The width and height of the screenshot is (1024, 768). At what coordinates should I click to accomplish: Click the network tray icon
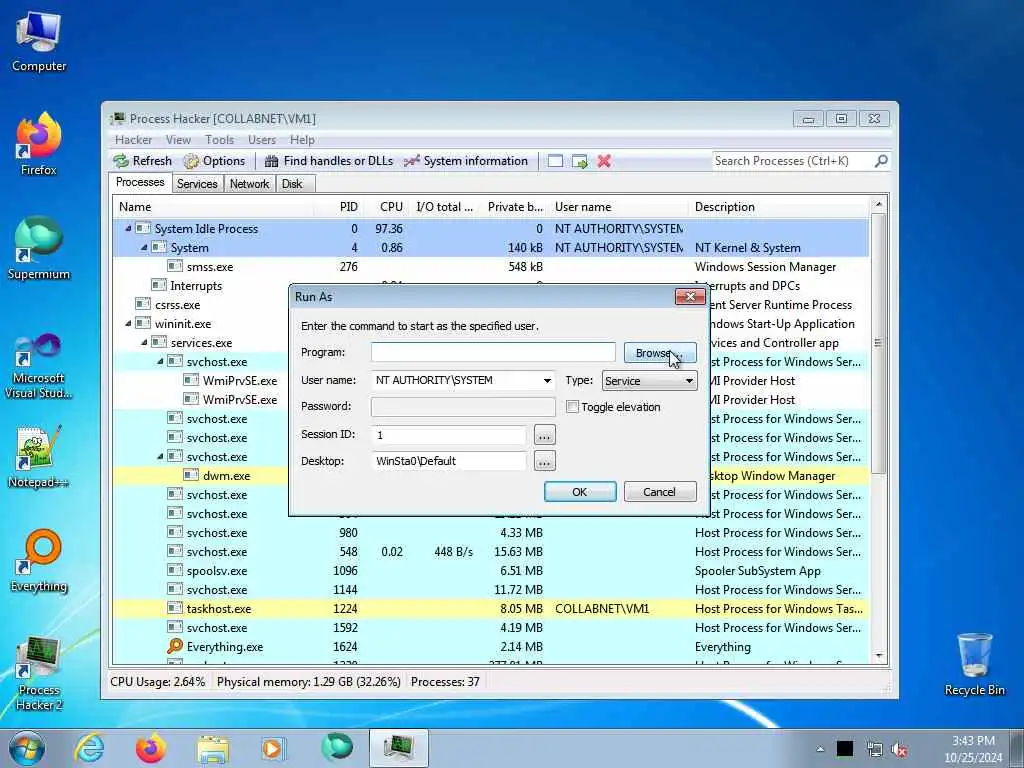click(874, 750)
